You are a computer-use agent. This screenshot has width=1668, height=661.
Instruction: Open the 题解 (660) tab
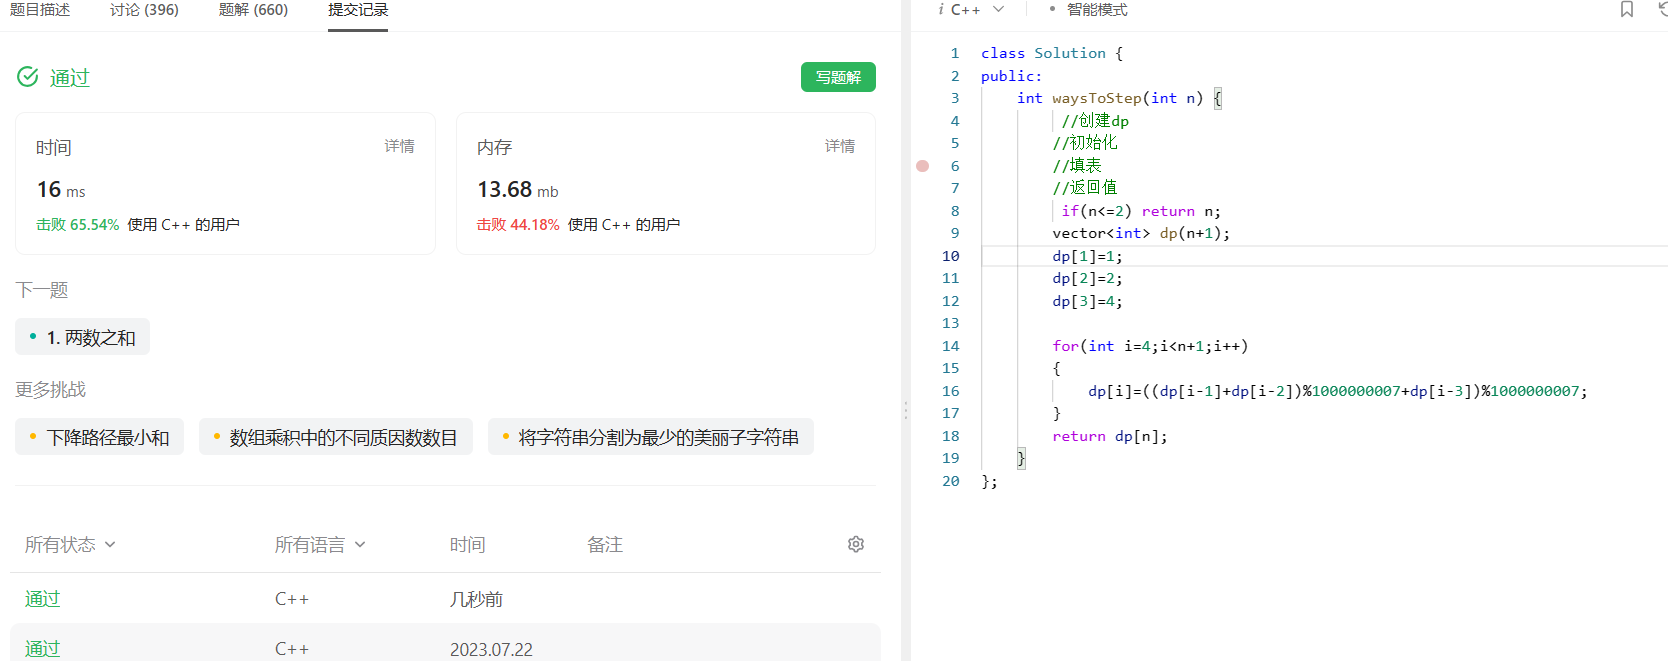(253, 10)
